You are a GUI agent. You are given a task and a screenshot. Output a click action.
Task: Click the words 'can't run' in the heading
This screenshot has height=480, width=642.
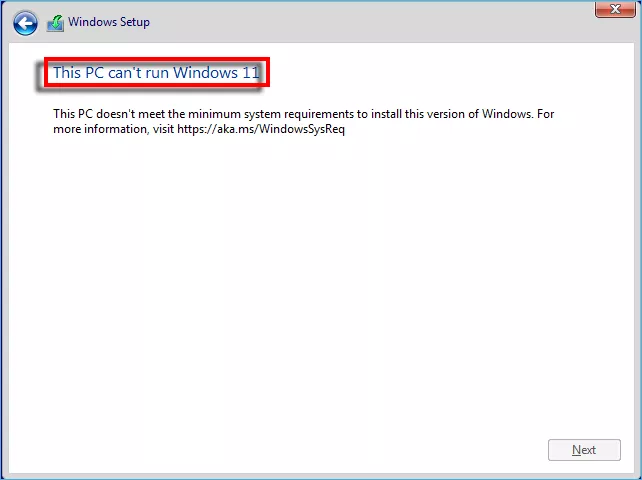(138, 72)
